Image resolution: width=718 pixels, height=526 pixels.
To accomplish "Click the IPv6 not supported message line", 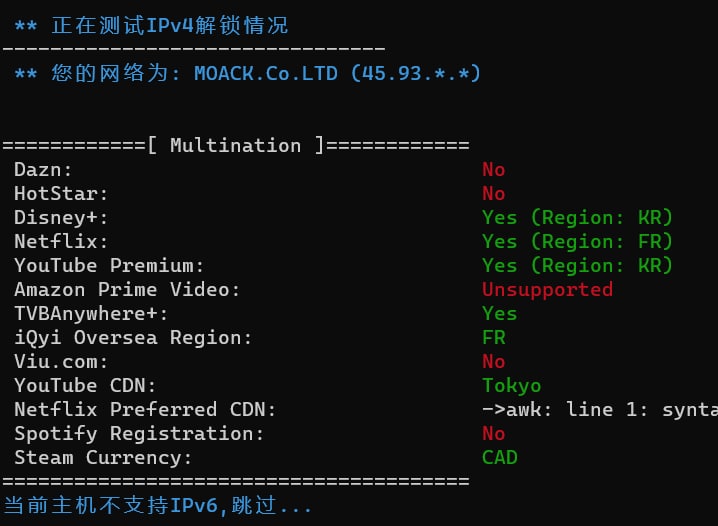I will point(158,505).
